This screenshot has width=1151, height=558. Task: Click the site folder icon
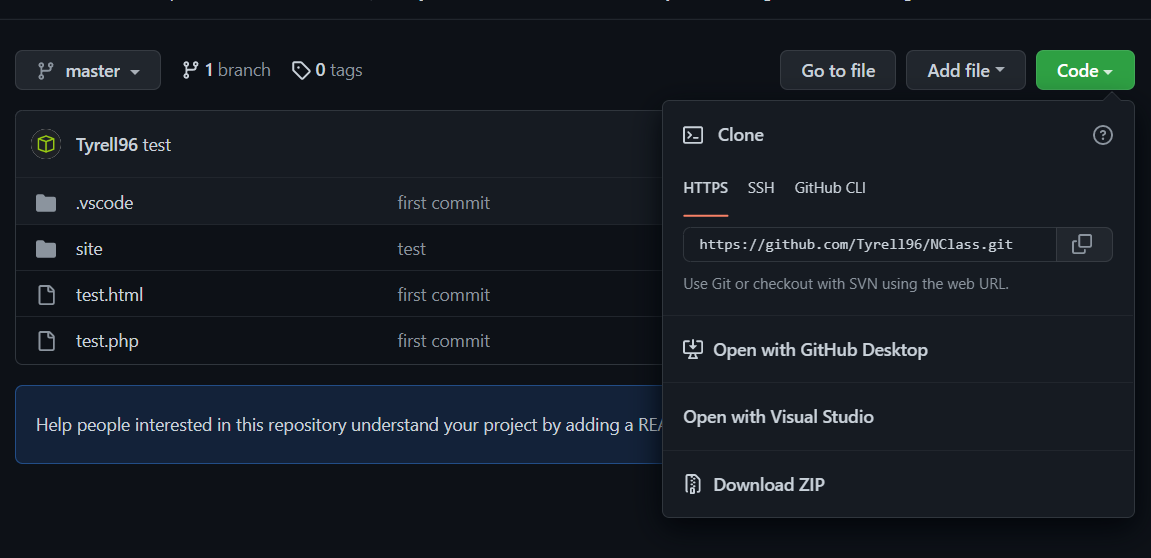pos(46,249)
